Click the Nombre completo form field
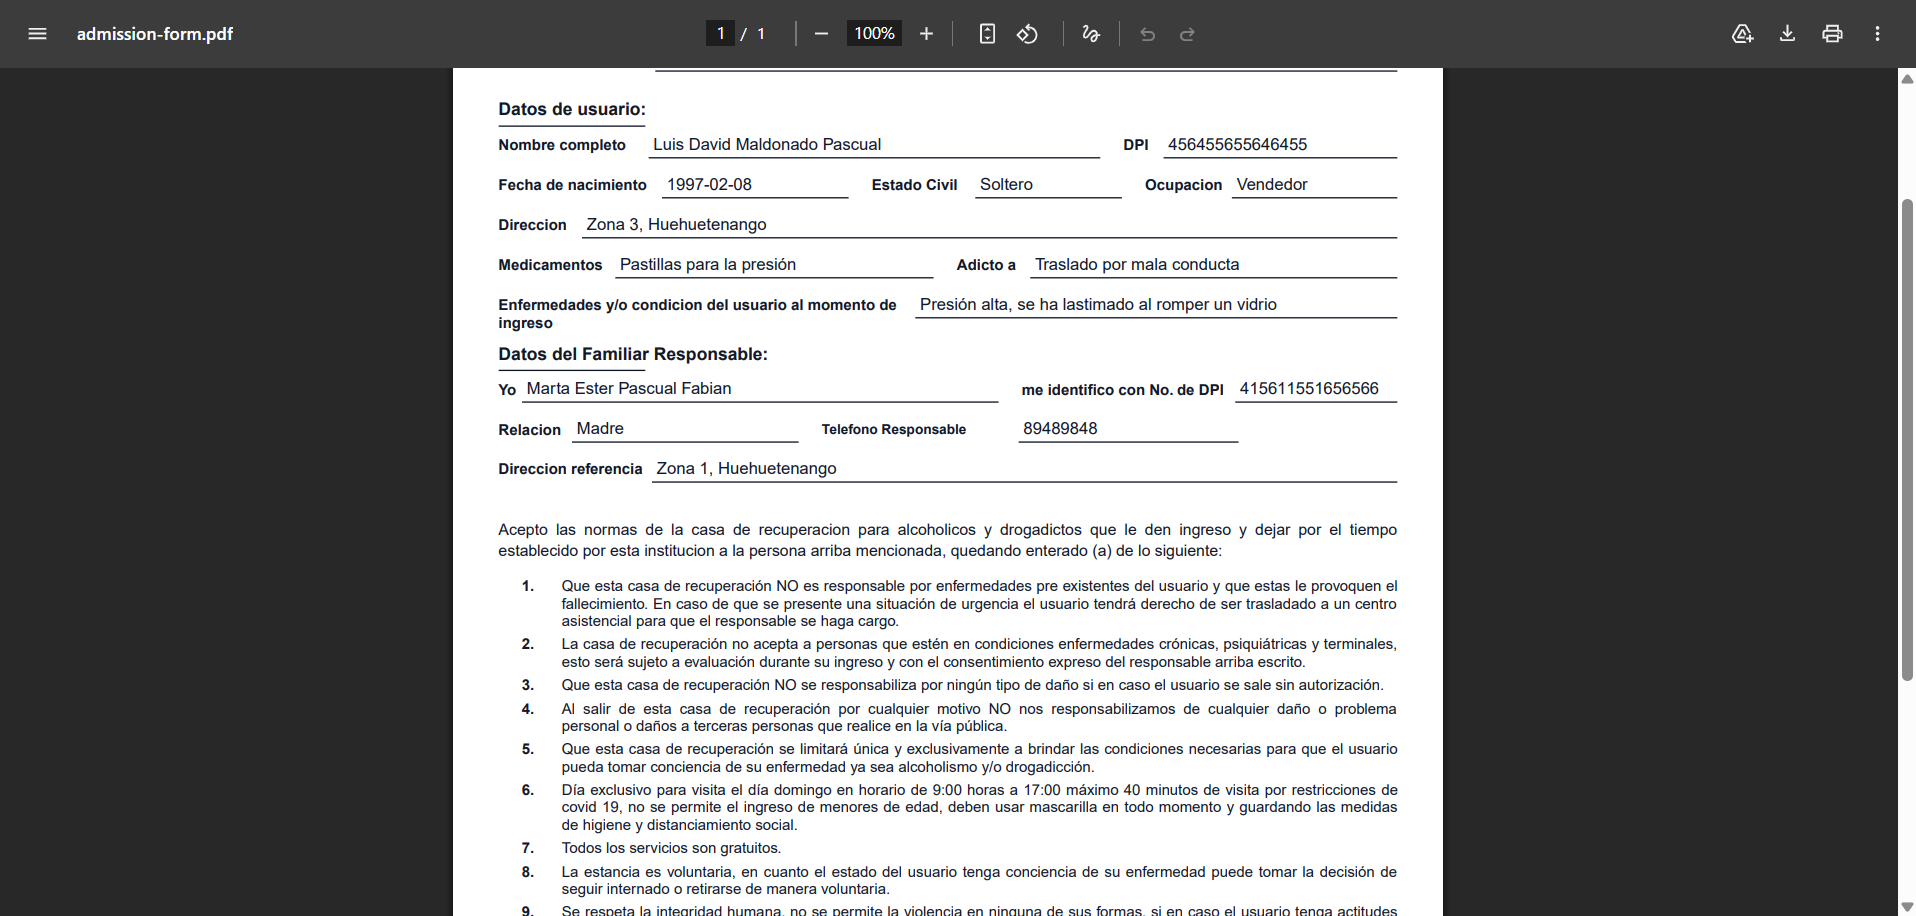This screenshot has width=1916, height=916. pyautogui.click(x=873, y=145)
